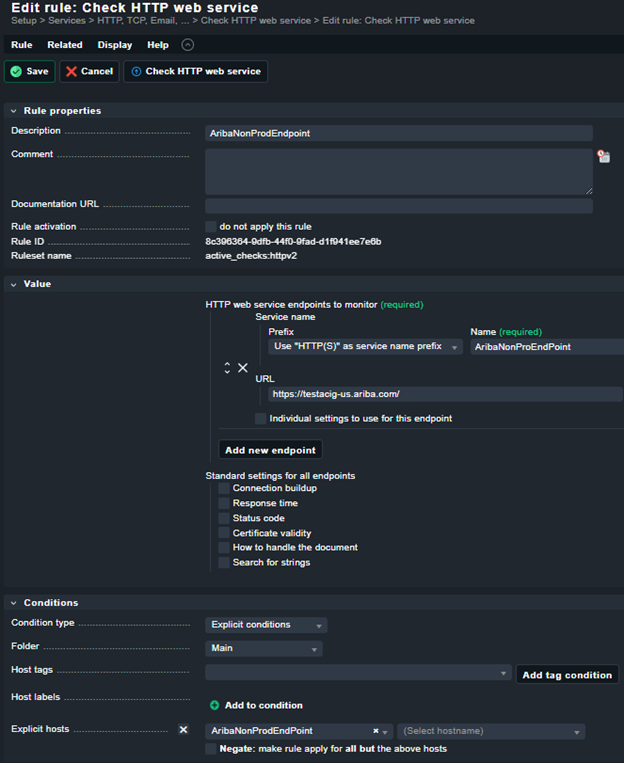
Task: Click the Add new endpoint button
Action: [270, 450]
